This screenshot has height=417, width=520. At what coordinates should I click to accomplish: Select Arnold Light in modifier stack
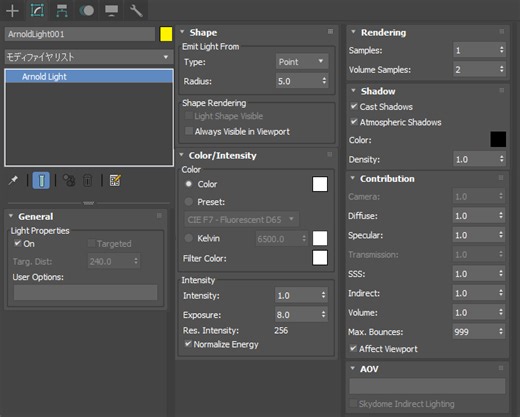pos(89,77)
